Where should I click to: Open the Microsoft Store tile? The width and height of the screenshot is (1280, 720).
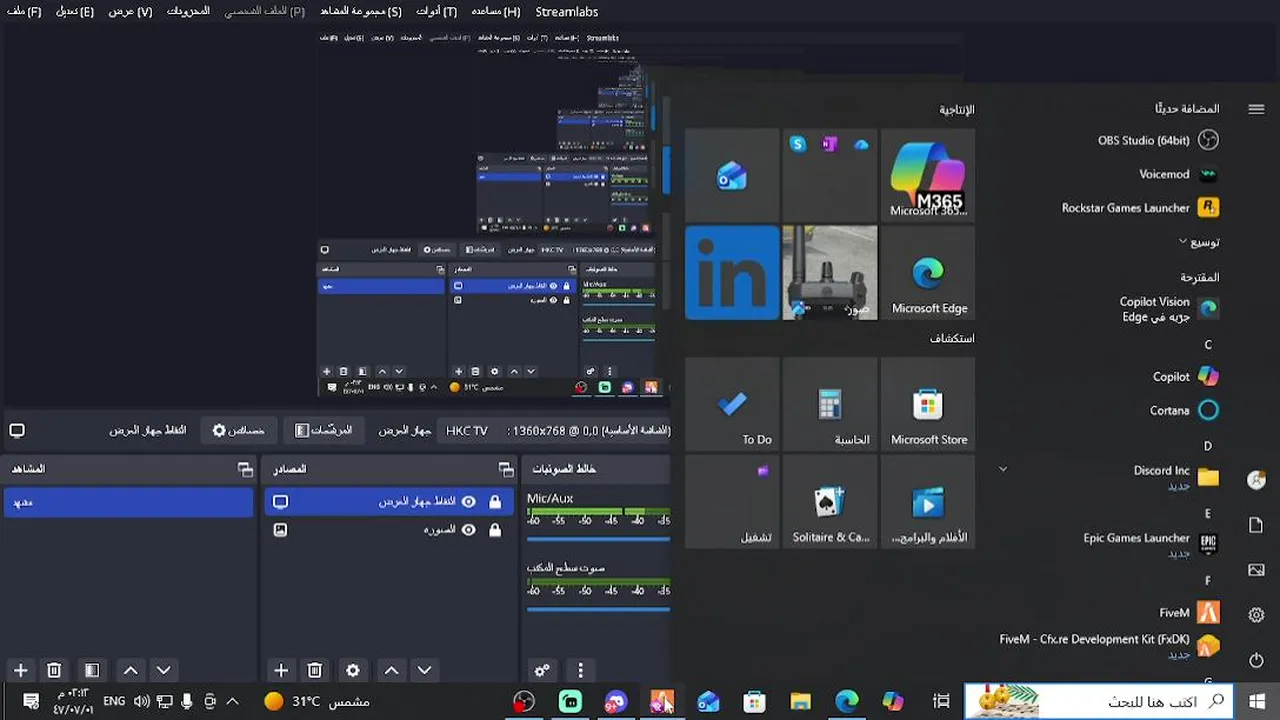point(928,404)
